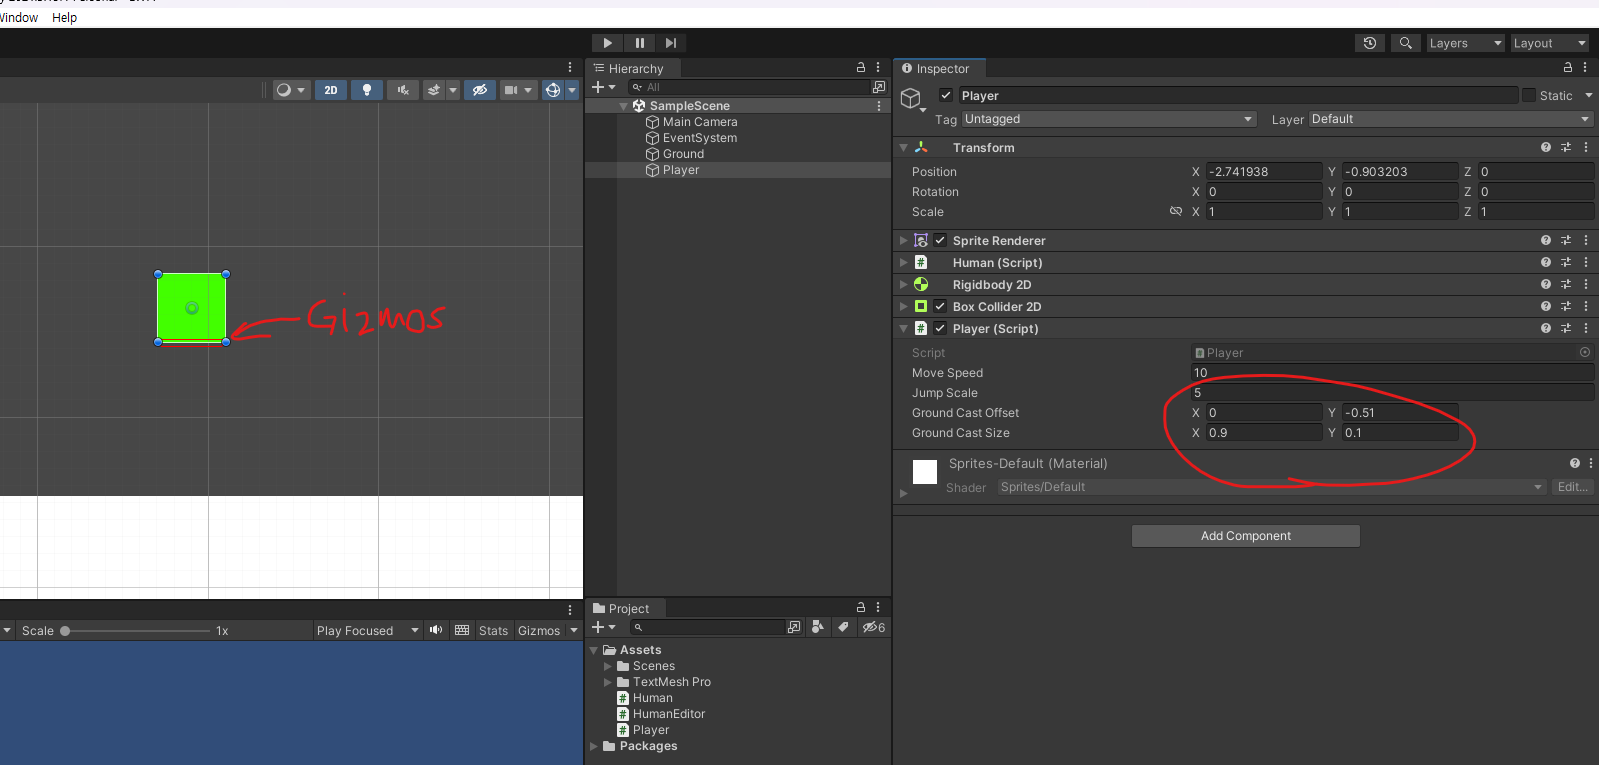Select Ground object in Hierarchy
1599x765 pixels.
click(x=683, y=154)
